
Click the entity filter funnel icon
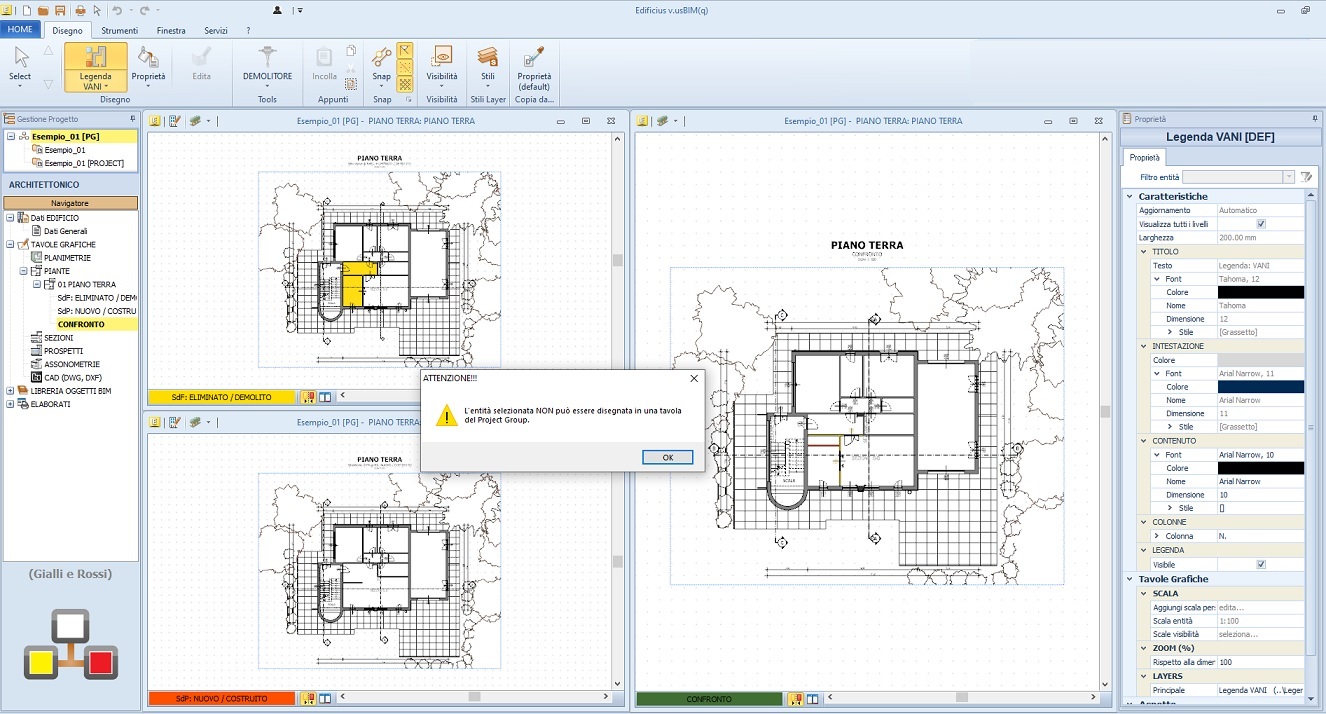click(1306, 177)
